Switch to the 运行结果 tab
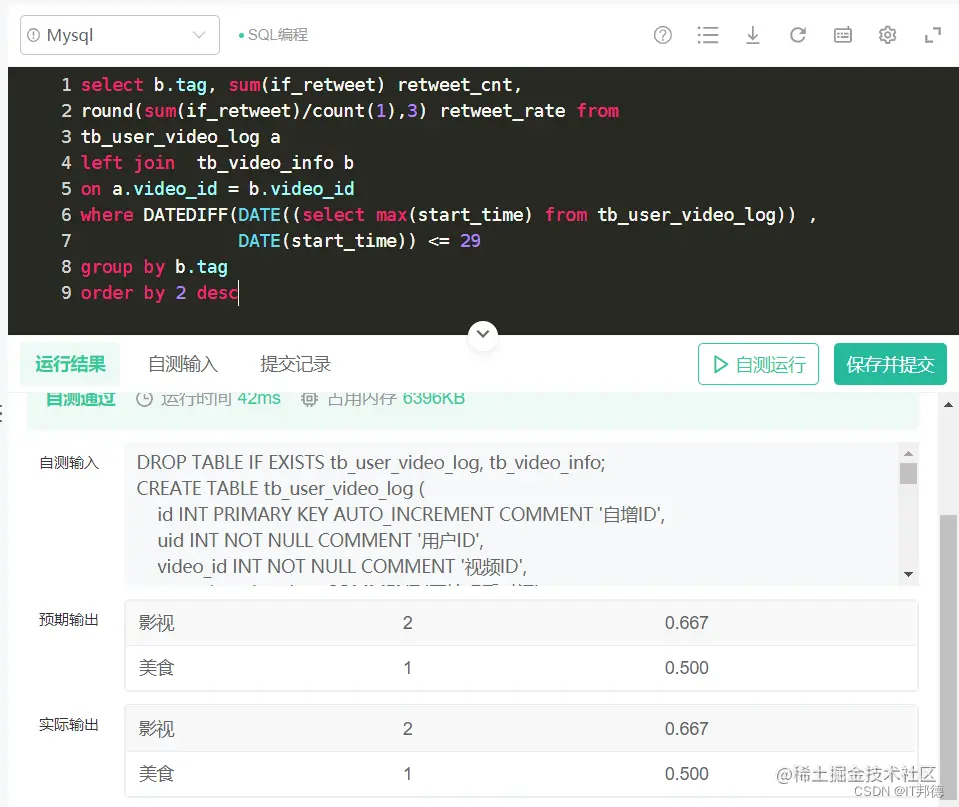Viewport: 959px width, 807px height. click(x=70, y=364)
